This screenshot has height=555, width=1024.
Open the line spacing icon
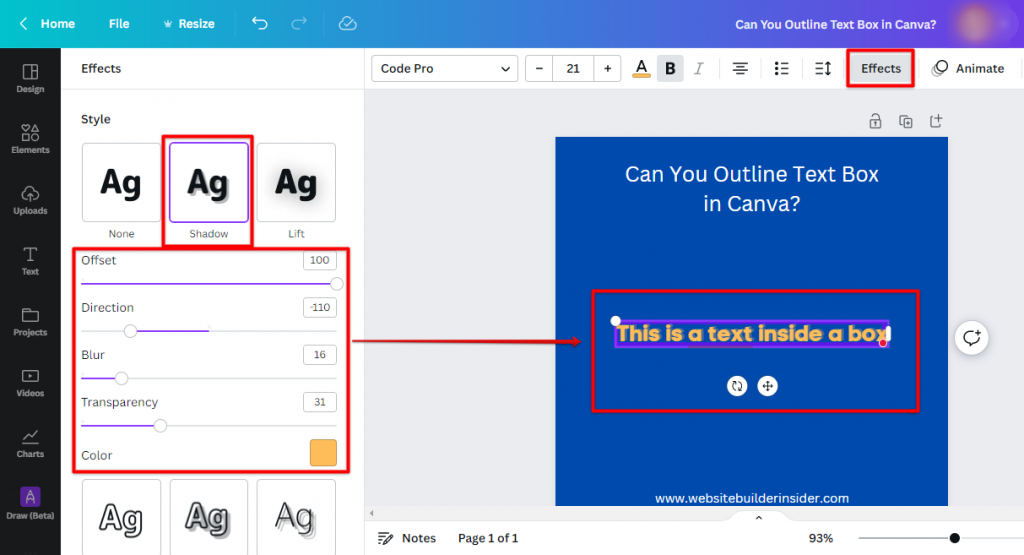[x=823, y=68]
